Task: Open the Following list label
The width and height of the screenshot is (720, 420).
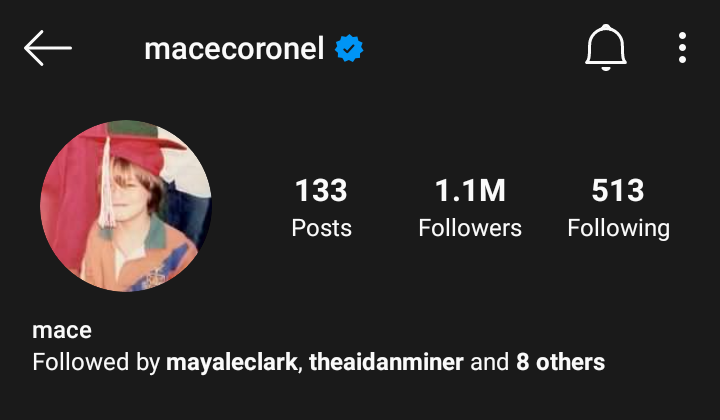Action: tap(619, 229)
